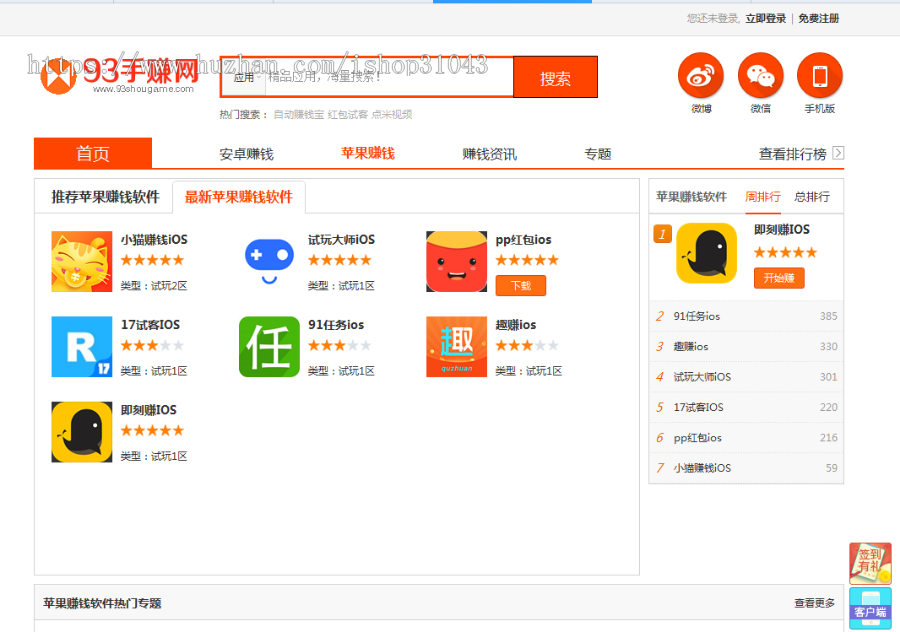
Task: Click the pp红包ios title in main list
Action: pyautogui.click(x=523, y=240)
